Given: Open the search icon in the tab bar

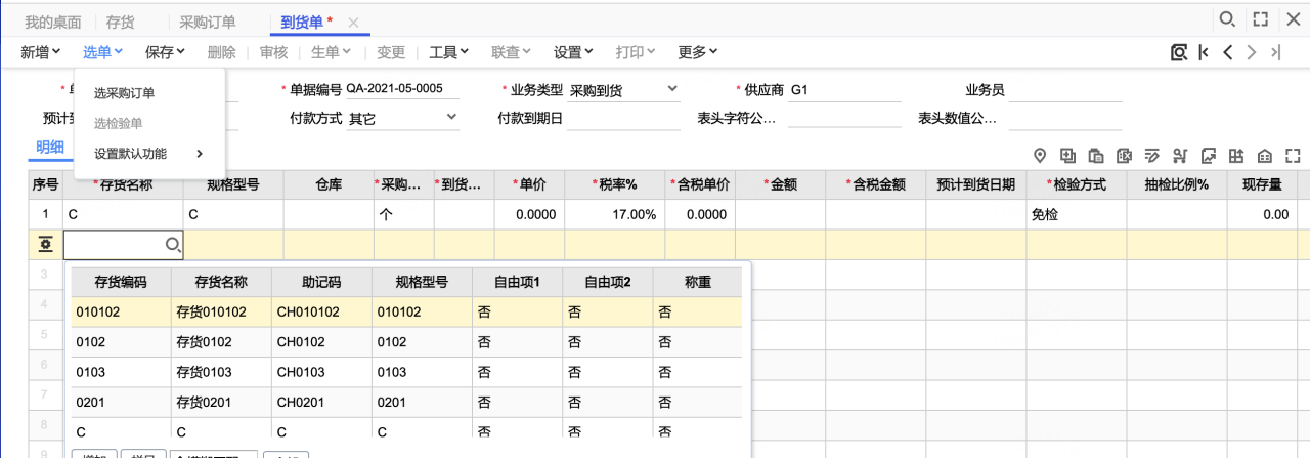Looking at the screenshot, I should [1227, 19].
